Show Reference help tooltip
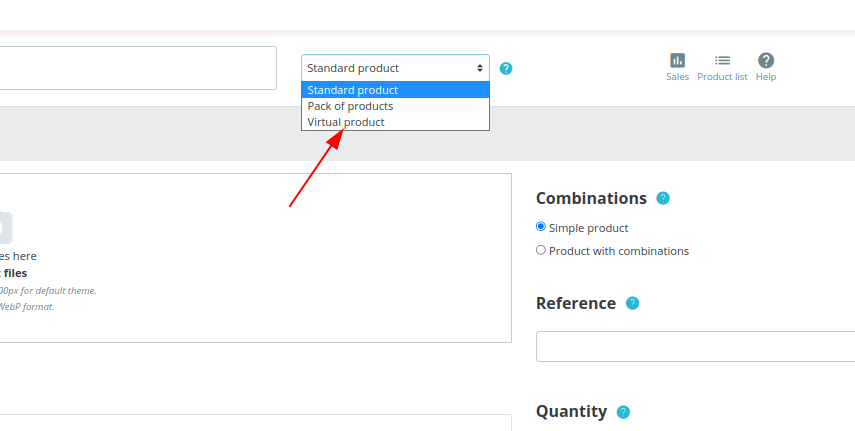The image size is (855, 431). tap(632, 303)
